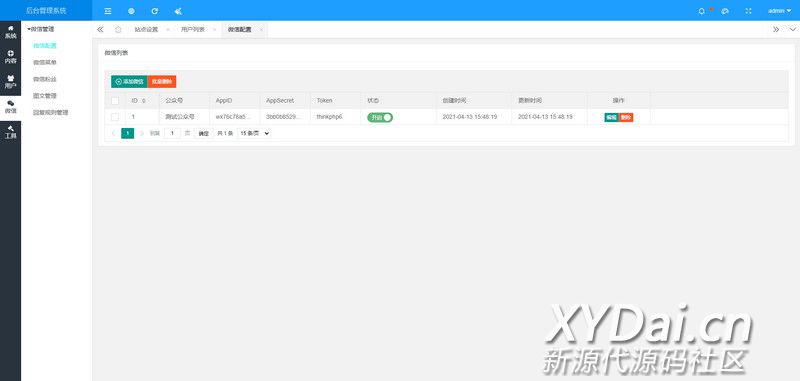Click the refresh icon in top bar
Image resolution: width=800 pixels, height=381 pixels.
(155, 11)
